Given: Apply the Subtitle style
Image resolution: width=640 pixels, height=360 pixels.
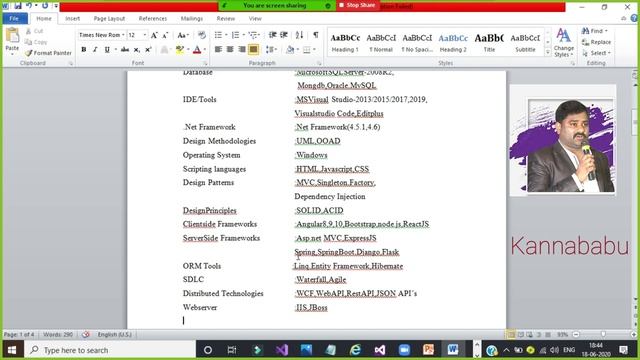Looking at the screenshot, I should 525,42.
